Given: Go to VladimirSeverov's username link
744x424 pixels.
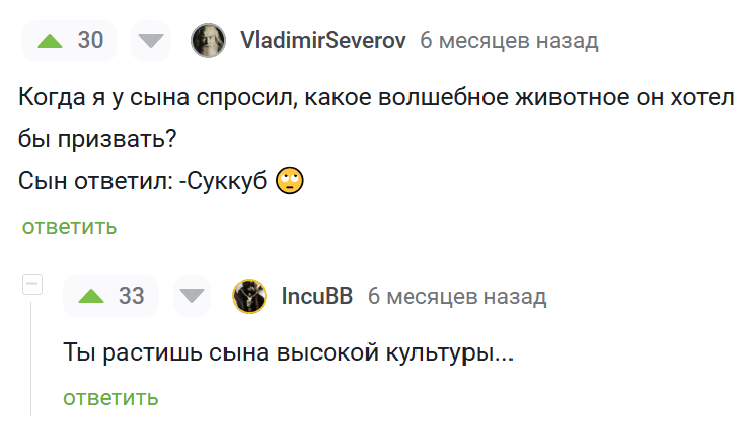Looking at the screenshot, I should pyautogui.click(x=322, y=41).
